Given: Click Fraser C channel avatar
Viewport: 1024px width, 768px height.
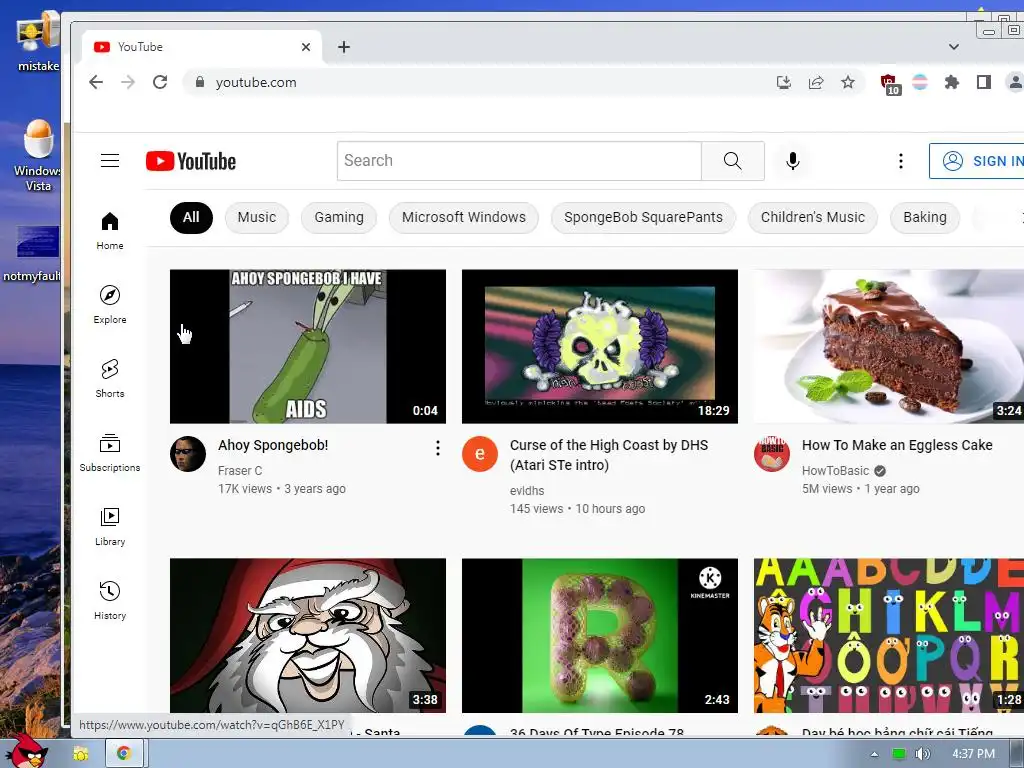Looking at the screenshot, I should click(188, 454).
